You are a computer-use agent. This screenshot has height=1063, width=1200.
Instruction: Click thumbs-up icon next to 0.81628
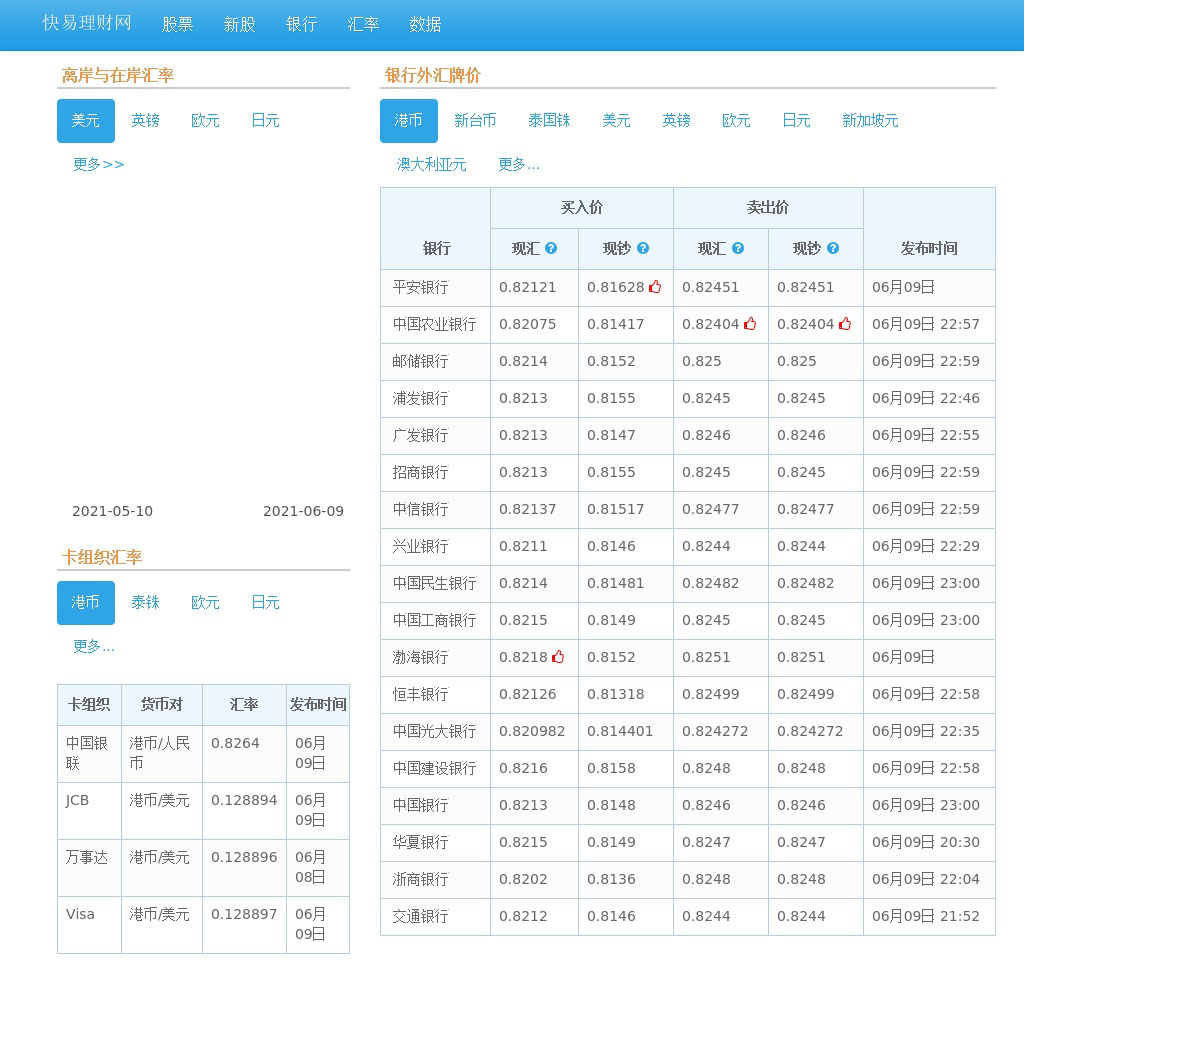pos(655,287)
